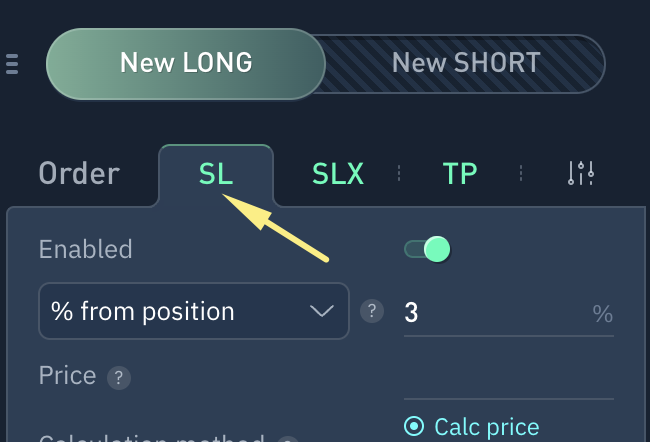
Task: Click the dotted divider between SLX and TP
Action: pyautogui.click(x=398, y=173)
